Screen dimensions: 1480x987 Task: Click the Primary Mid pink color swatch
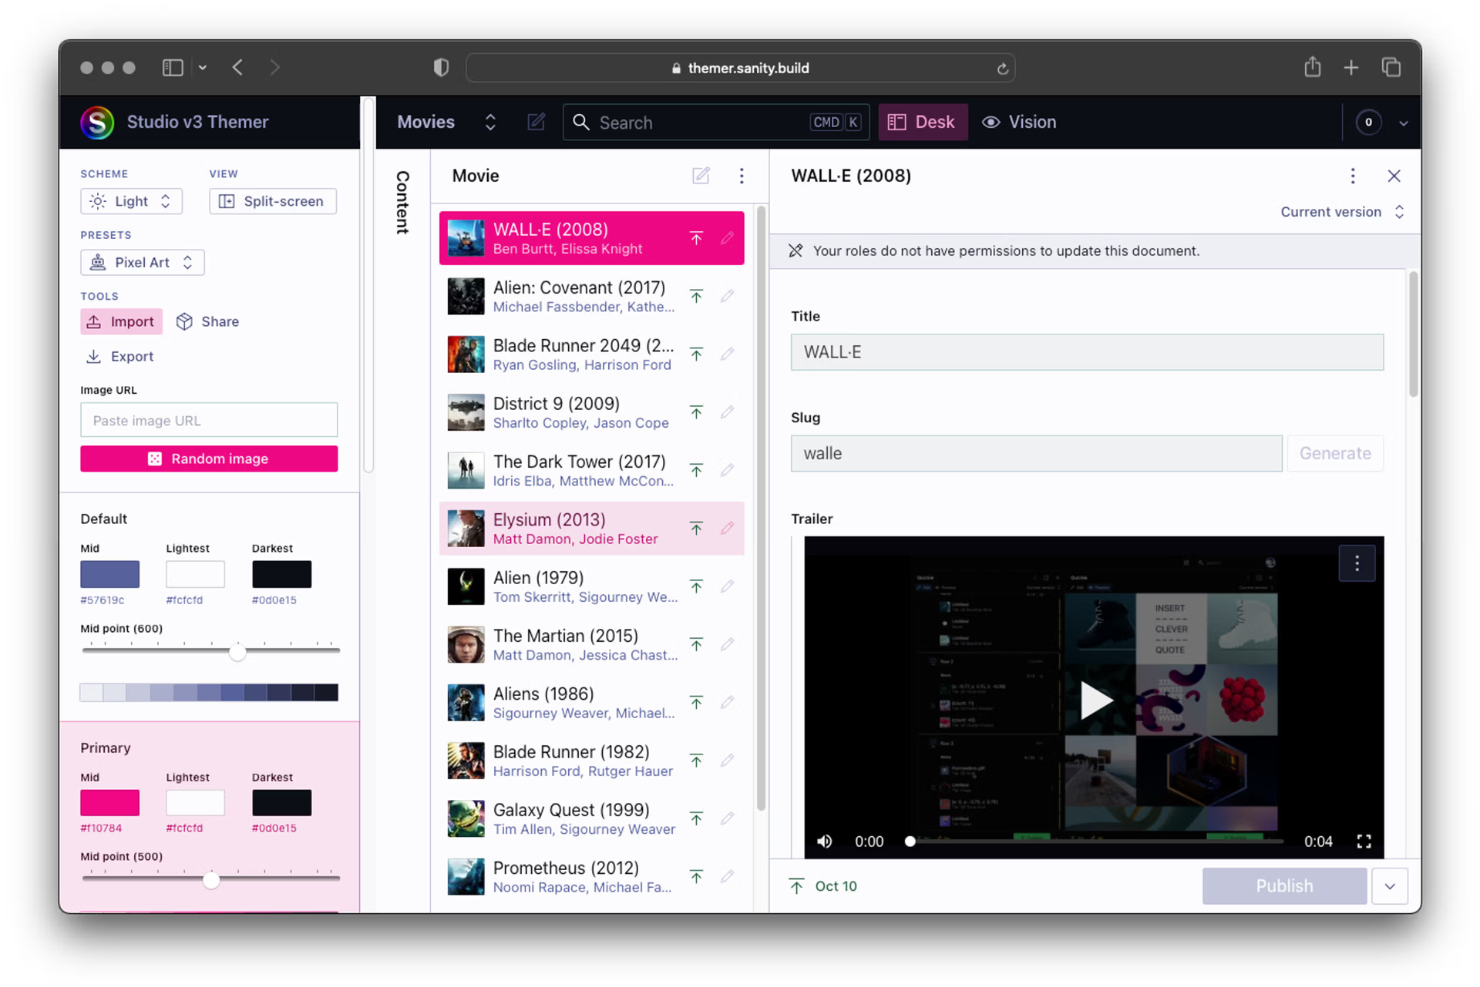point(110,802)
